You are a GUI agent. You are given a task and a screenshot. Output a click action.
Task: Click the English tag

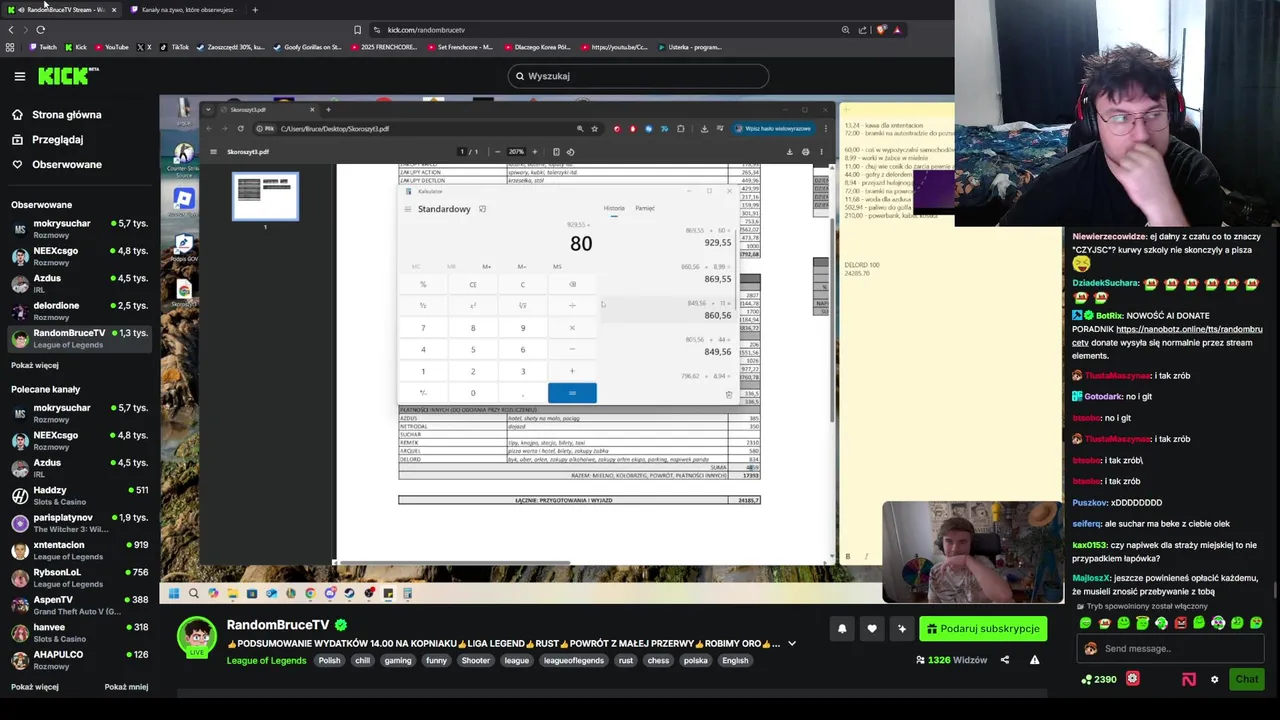click(735, 660)
